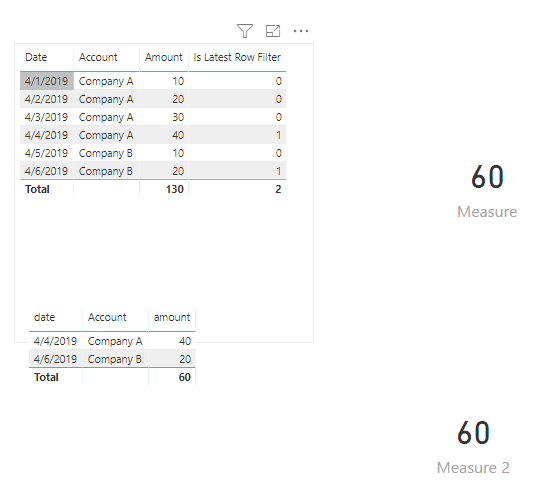This screenshot has height=496, width=555.
Task: Click filter value 1 in upper 4/6/2019 row
Action: 279,171
